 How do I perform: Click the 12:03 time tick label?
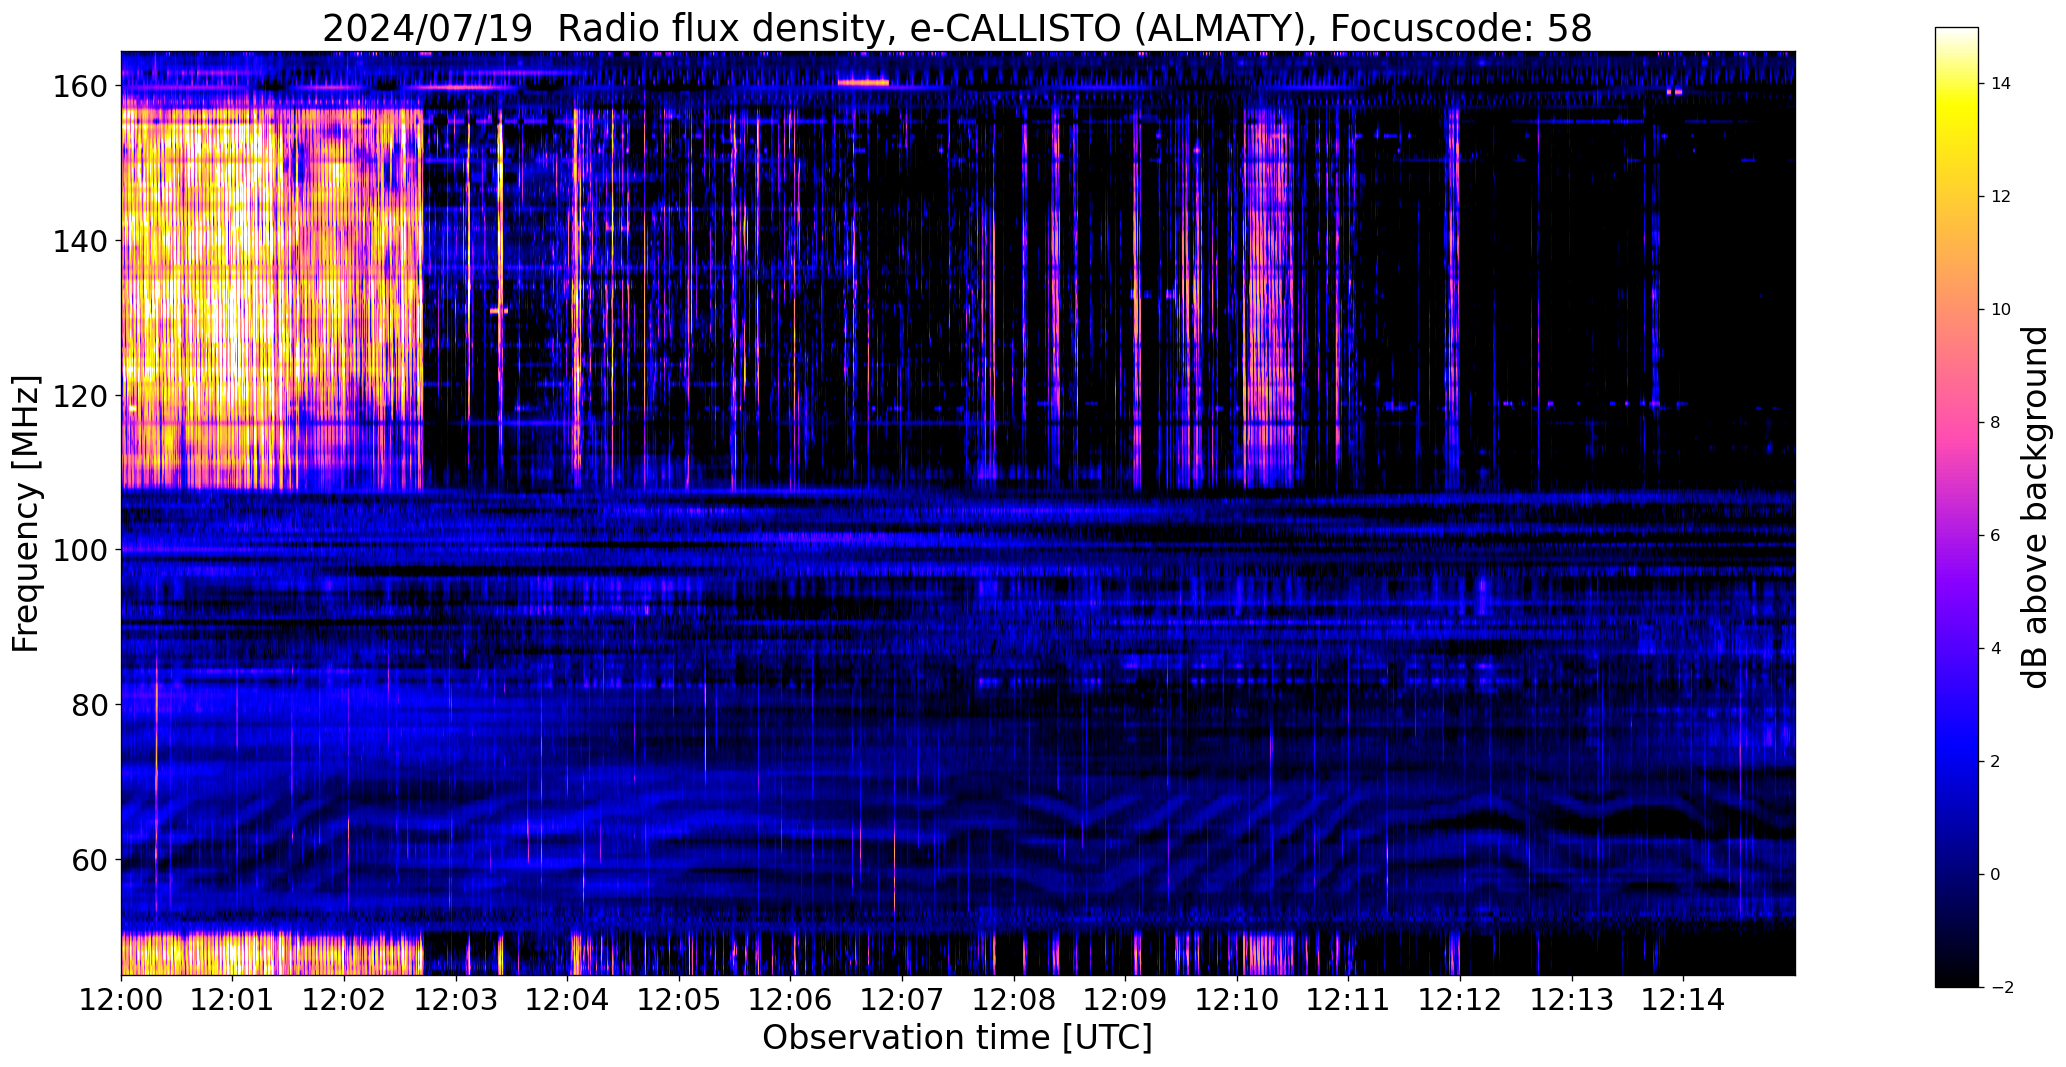coord(456,1000)
